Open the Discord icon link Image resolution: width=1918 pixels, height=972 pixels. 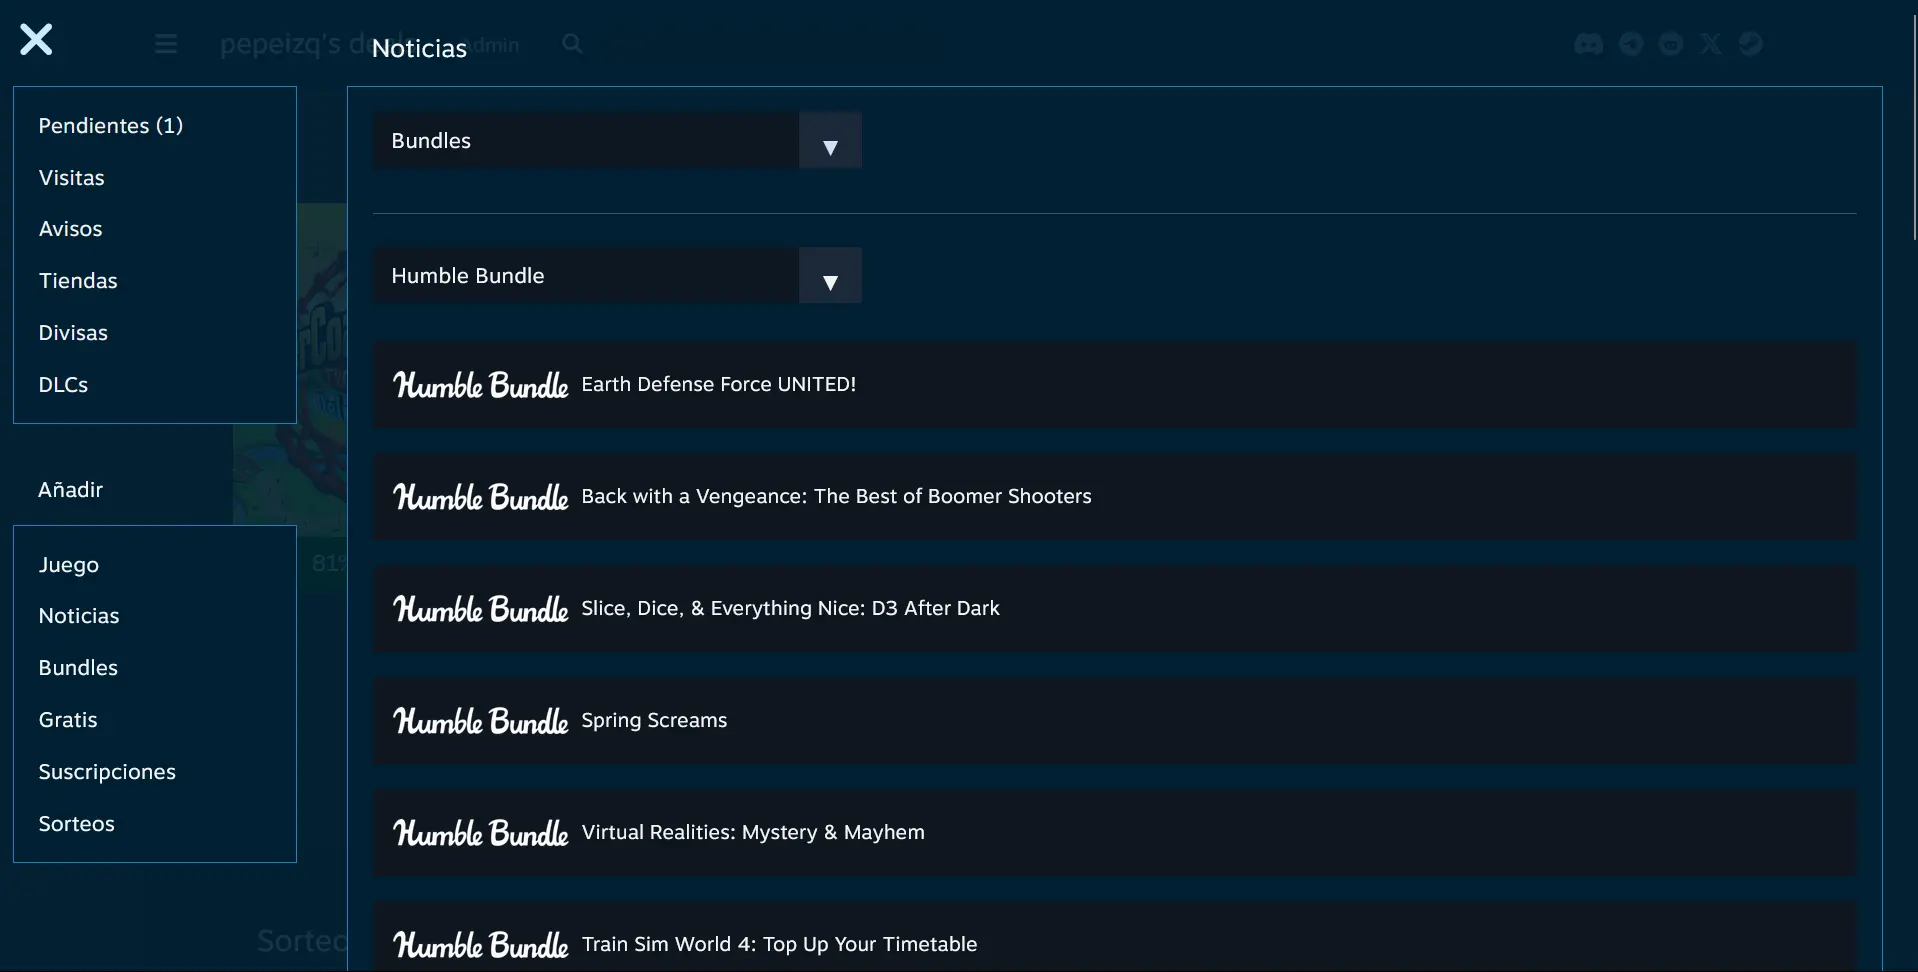click(1588, 44)
